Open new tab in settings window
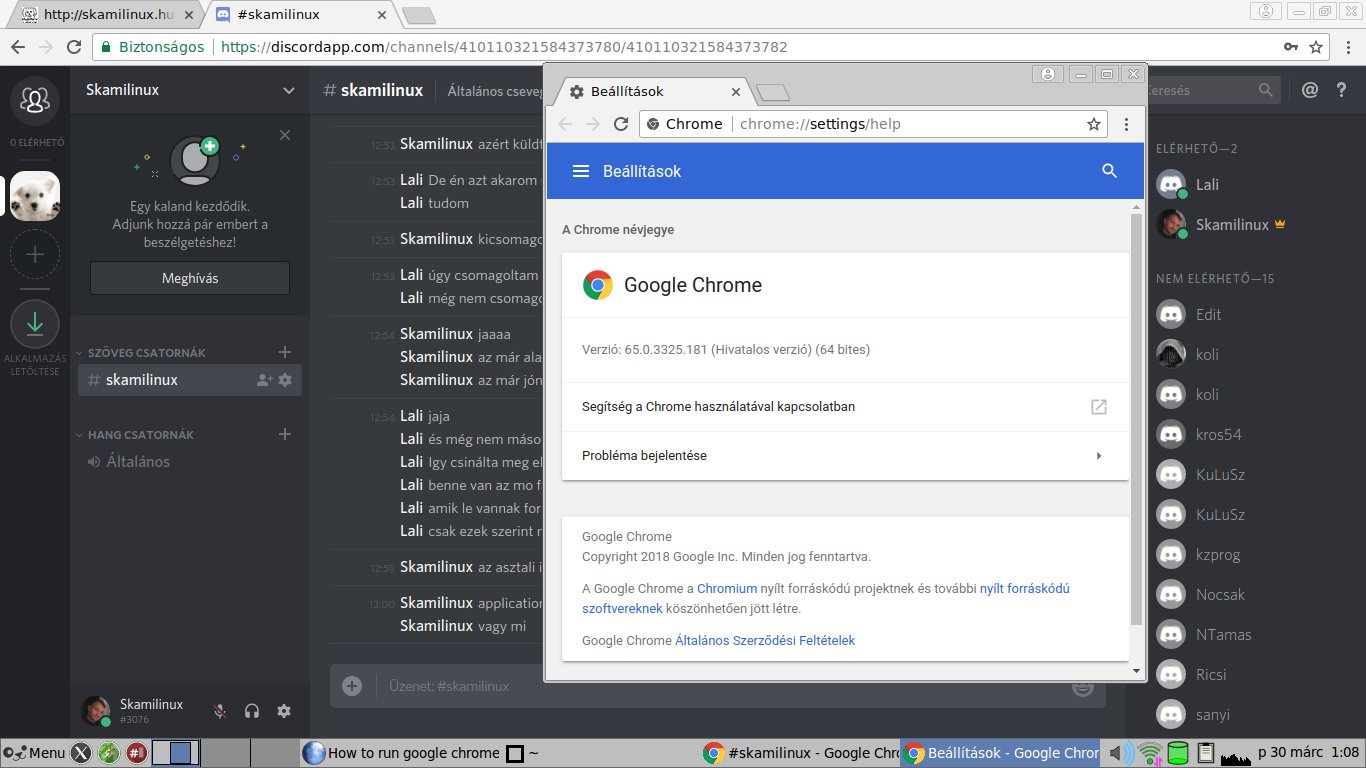 (773, 93)
